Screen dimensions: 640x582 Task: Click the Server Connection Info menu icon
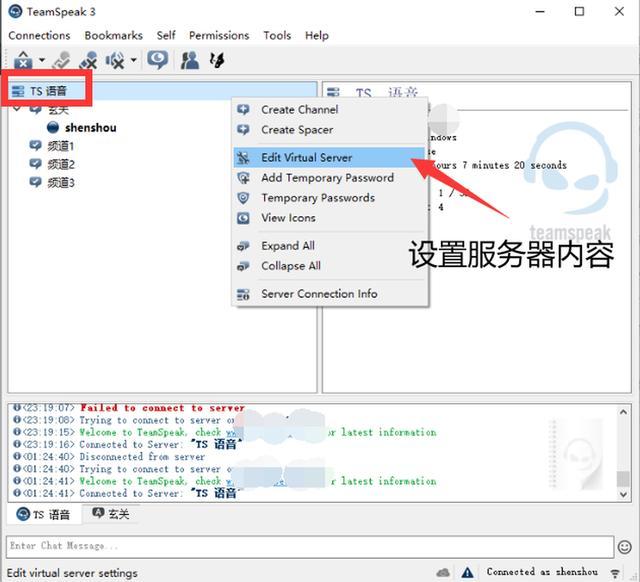(x=243, y=294)
